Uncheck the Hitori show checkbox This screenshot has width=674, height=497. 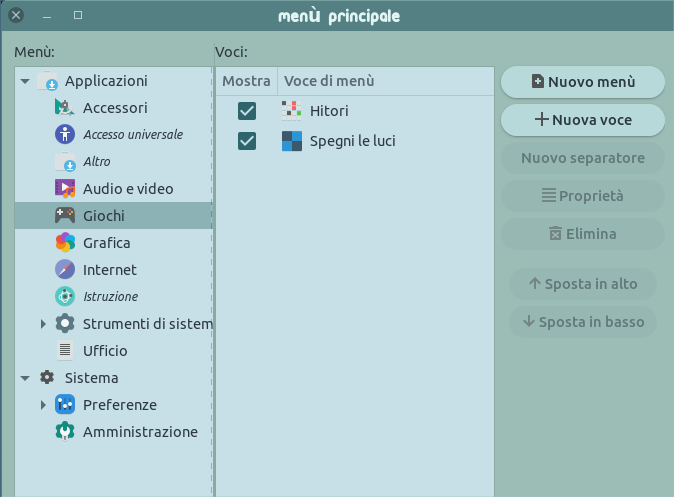[247, 111]
